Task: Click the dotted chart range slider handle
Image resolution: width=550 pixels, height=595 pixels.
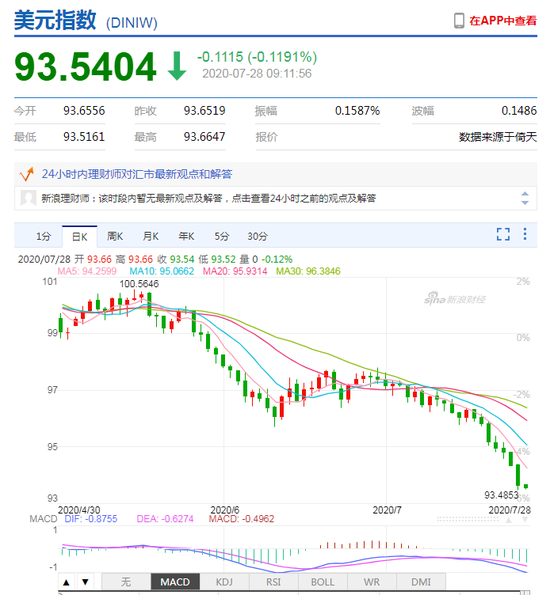Action: [468, 519]
